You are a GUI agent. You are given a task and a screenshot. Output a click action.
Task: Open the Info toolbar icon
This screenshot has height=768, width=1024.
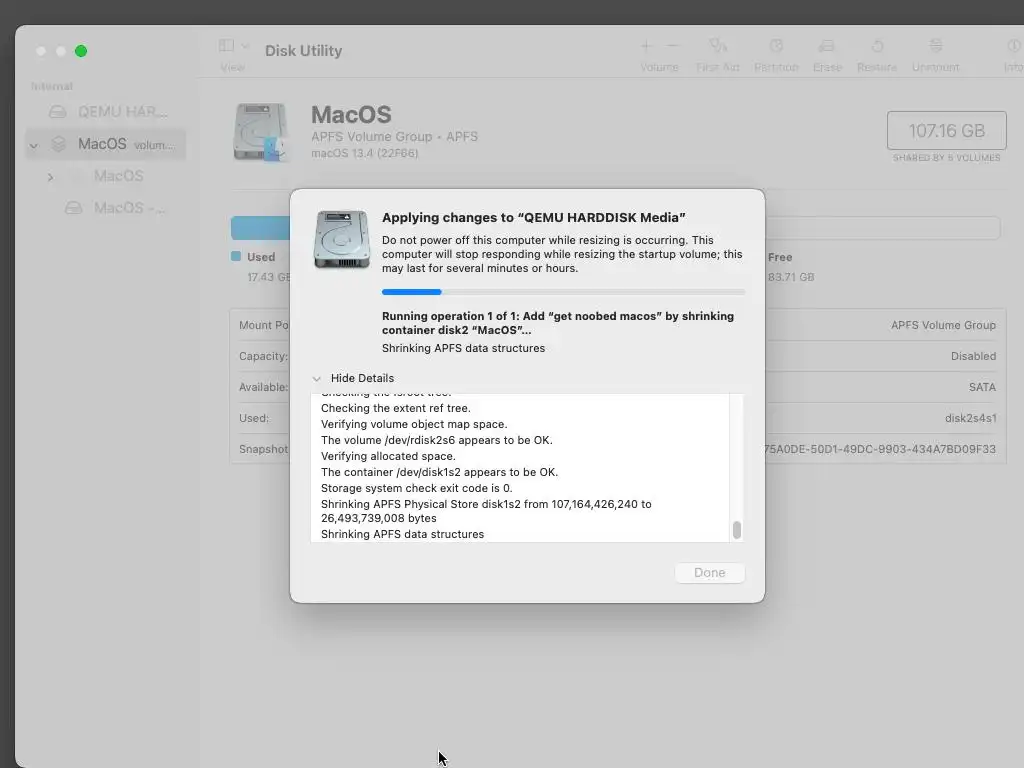coord(1014,45)
